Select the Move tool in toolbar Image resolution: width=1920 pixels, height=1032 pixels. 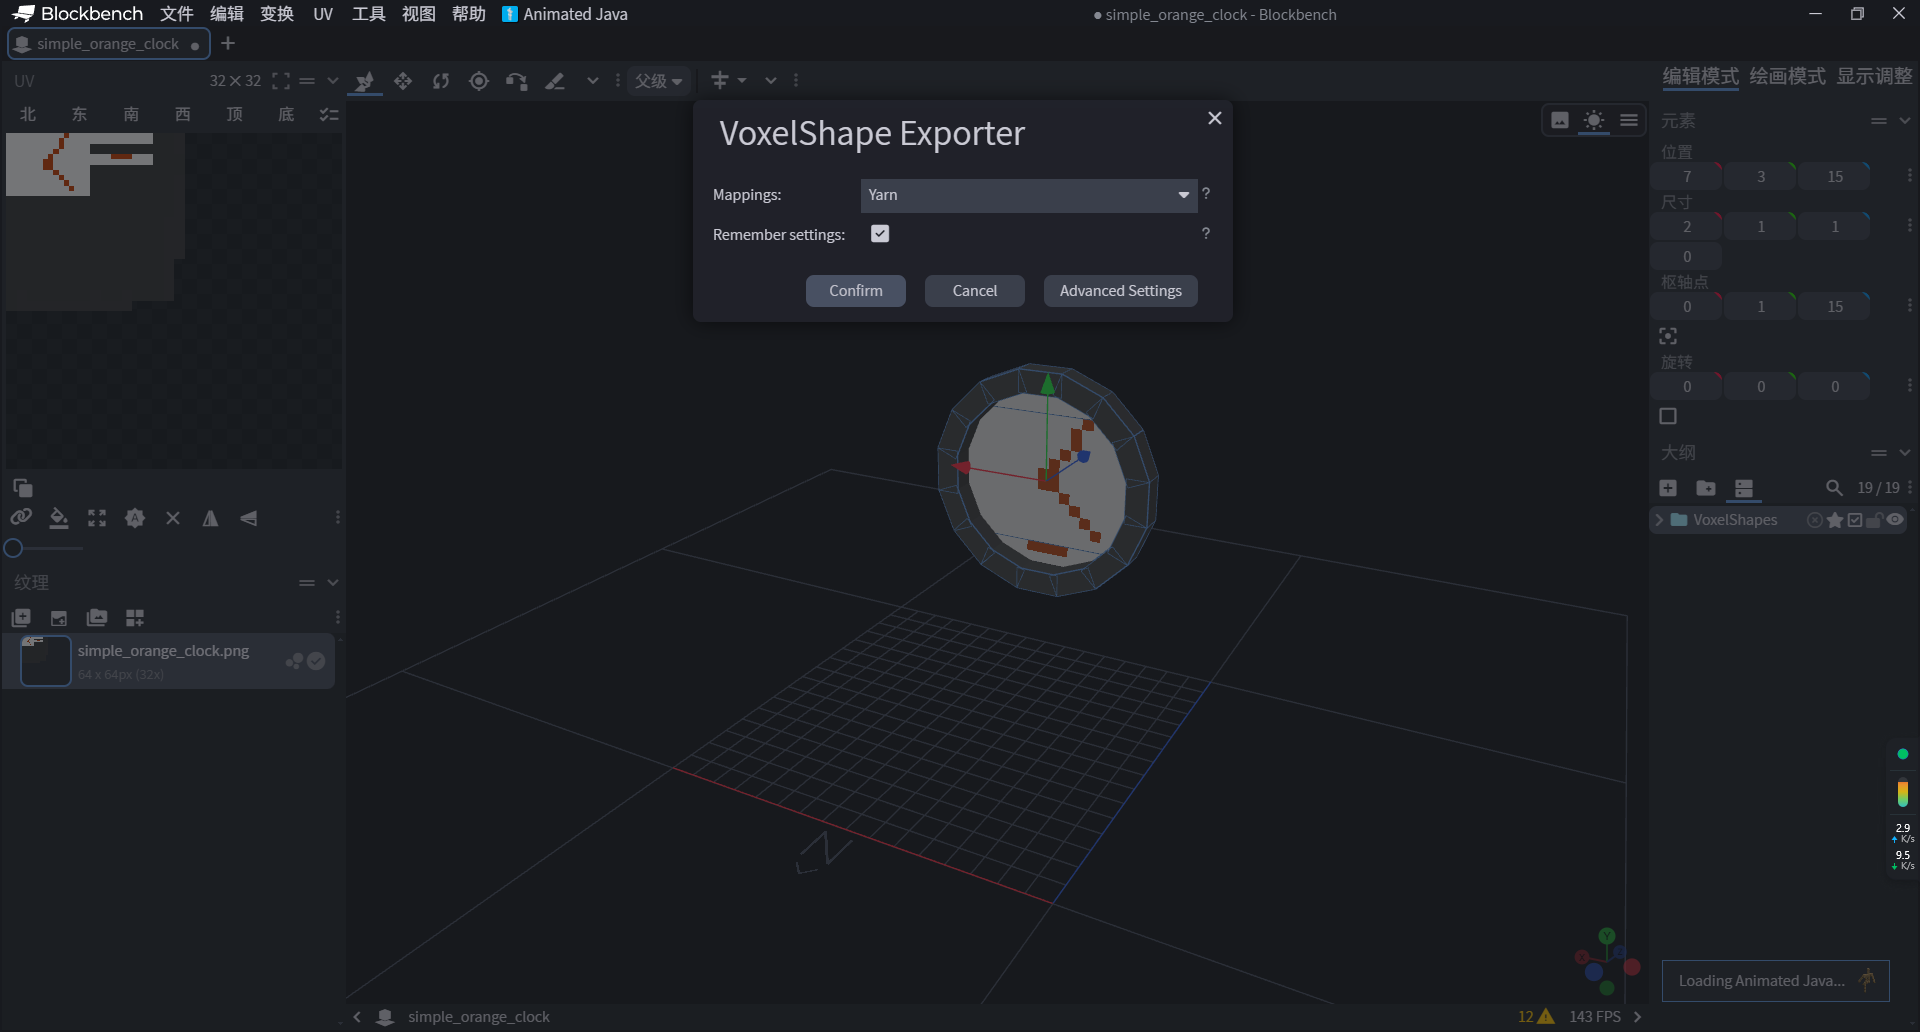pos(365,81)
